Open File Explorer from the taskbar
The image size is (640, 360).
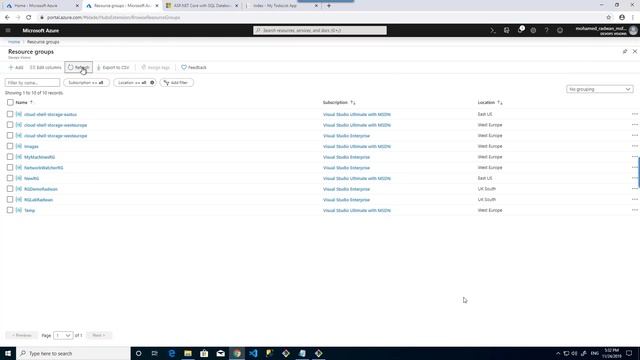(x=188, y=353)
